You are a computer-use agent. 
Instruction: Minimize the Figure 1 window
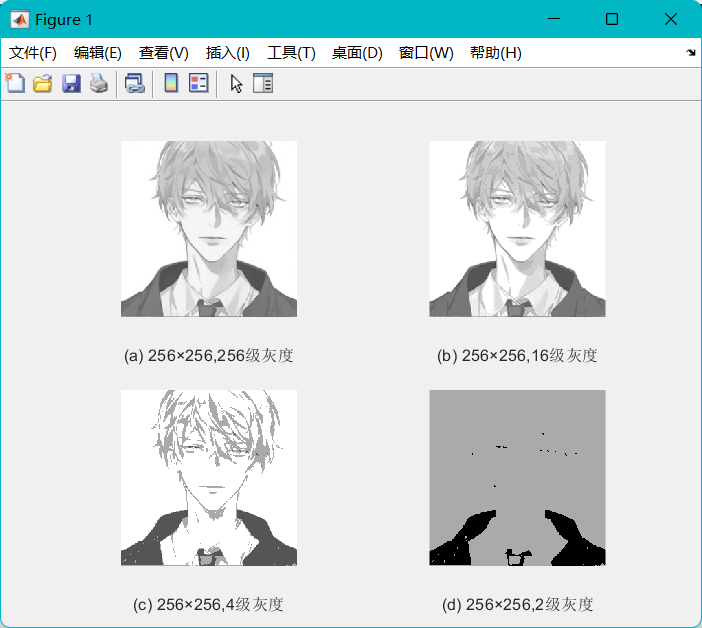554,19
